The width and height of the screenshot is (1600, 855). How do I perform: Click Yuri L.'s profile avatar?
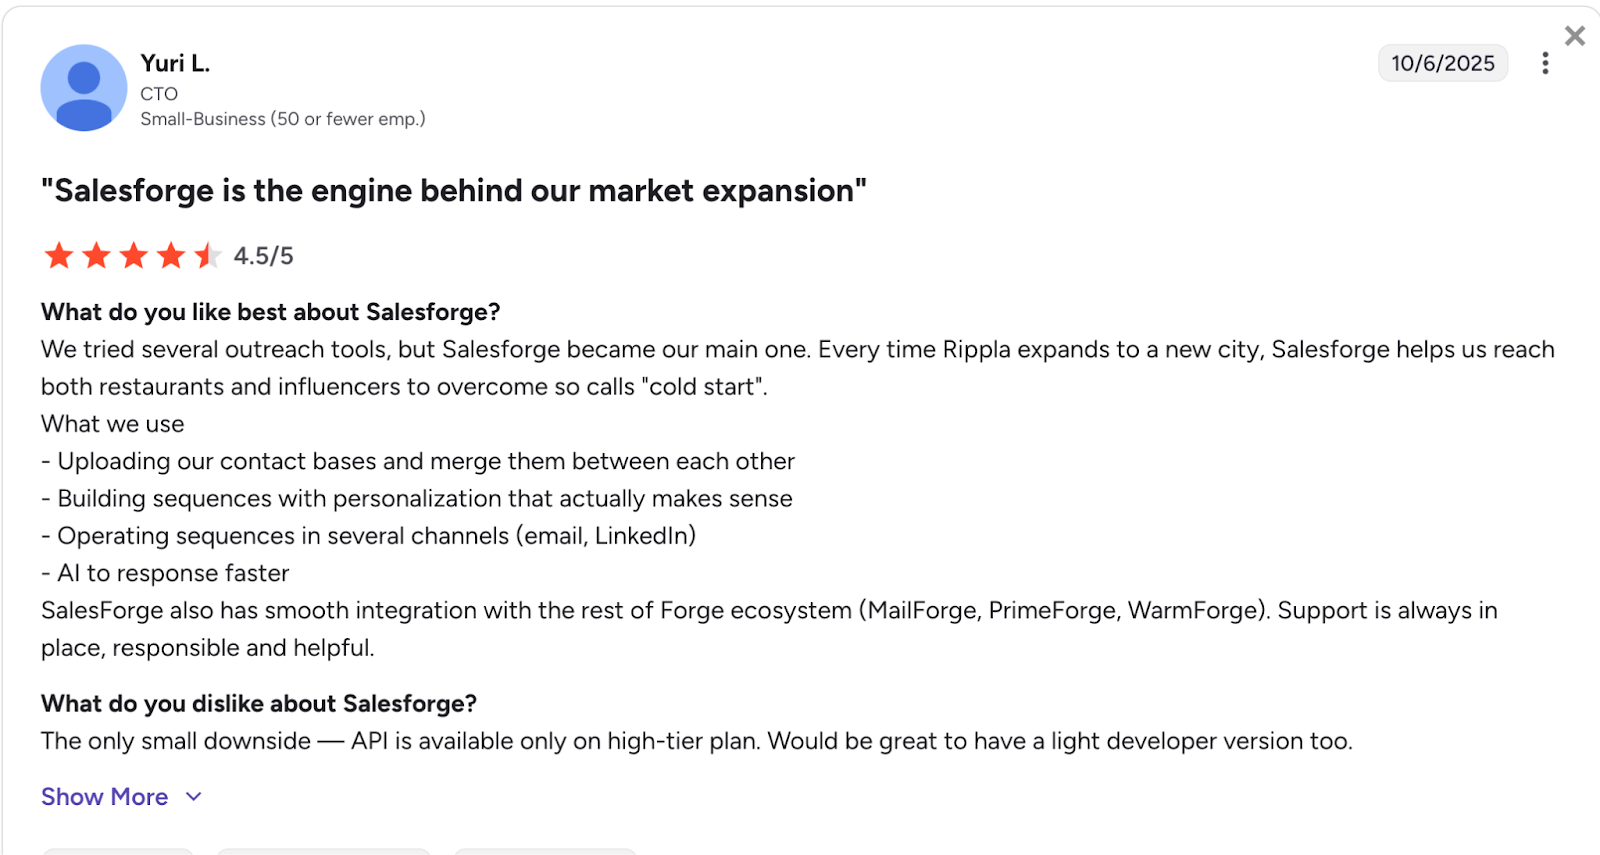pyautogui.click(x=84, y=88)
